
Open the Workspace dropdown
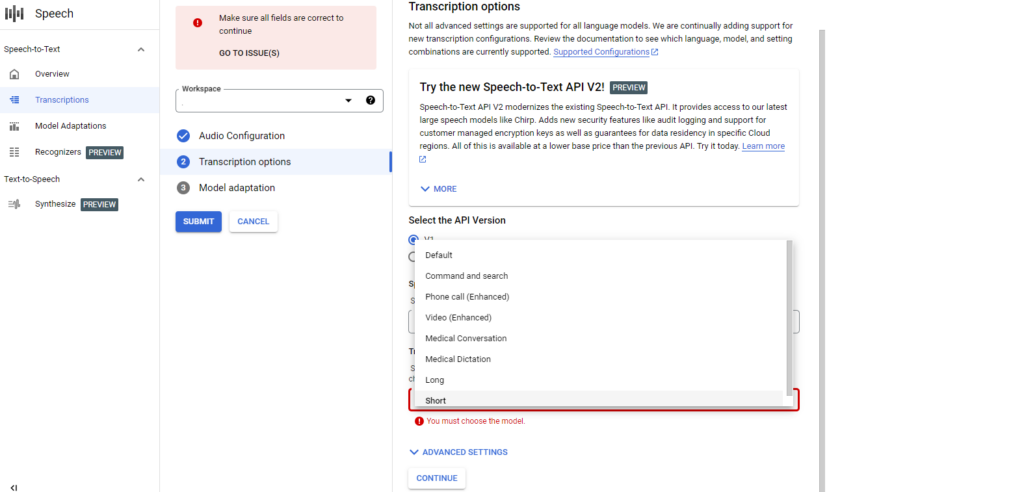pos(280,101)
